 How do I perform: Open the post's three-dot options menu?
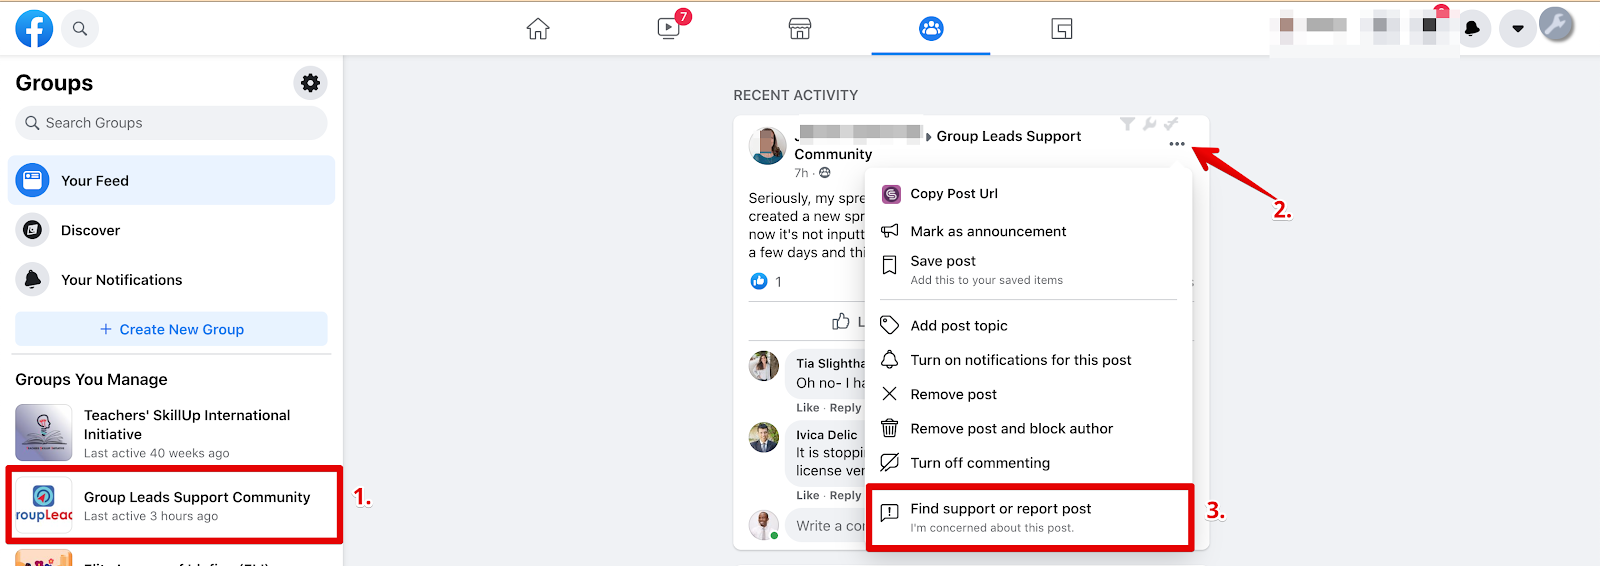tap(1177, 144)
